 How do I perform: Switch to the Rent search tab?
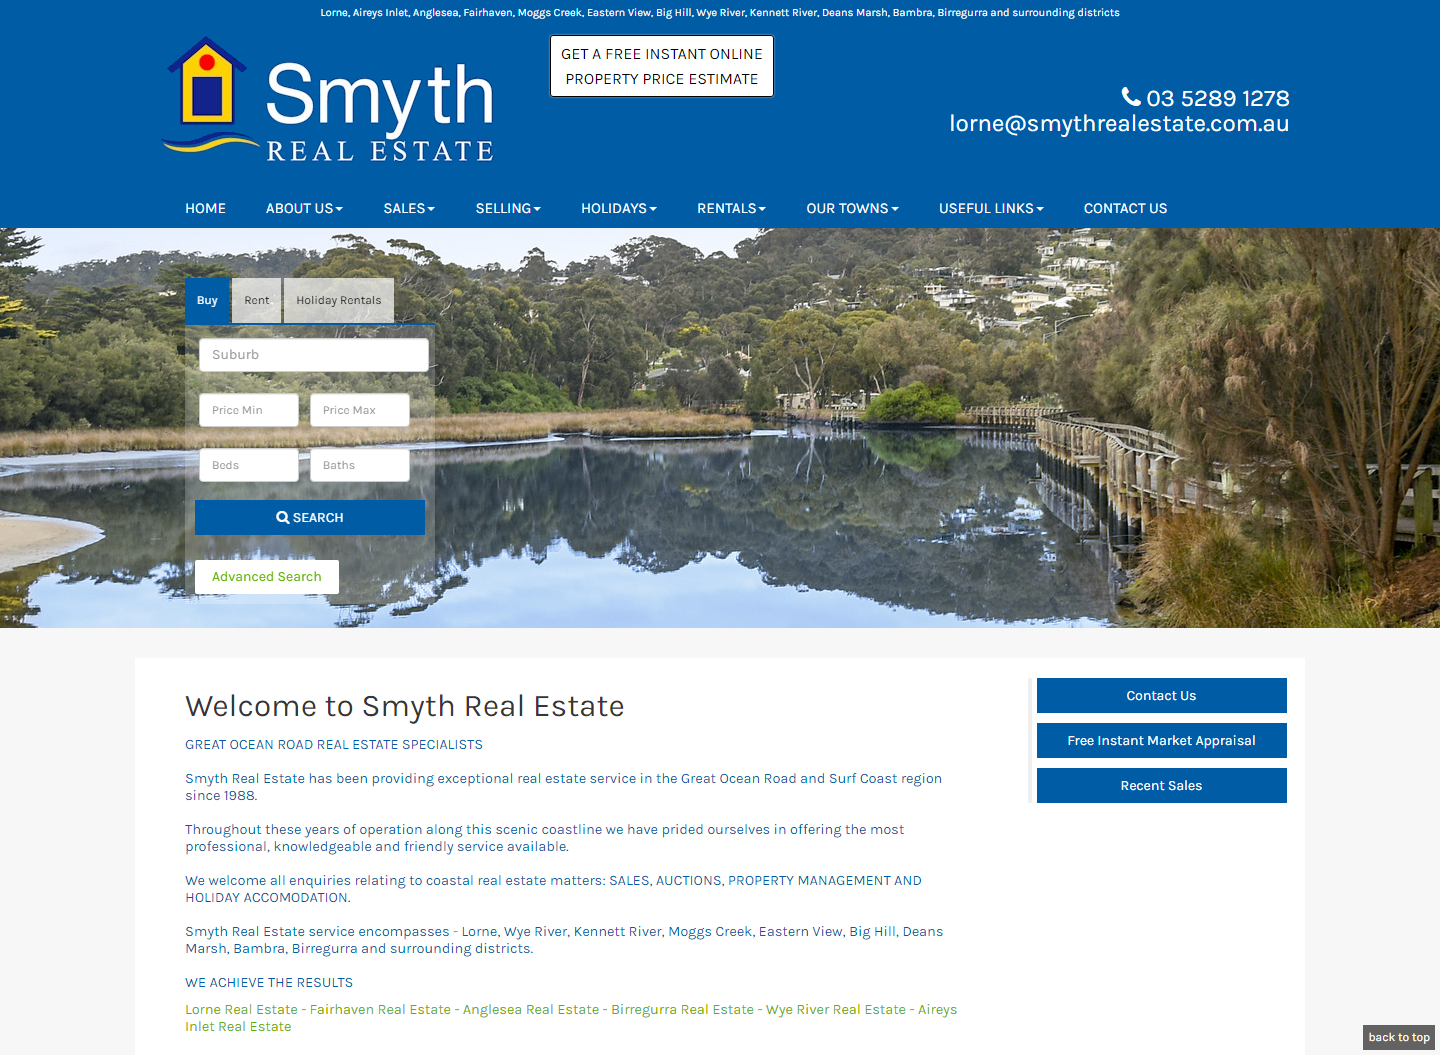point(257,300)
